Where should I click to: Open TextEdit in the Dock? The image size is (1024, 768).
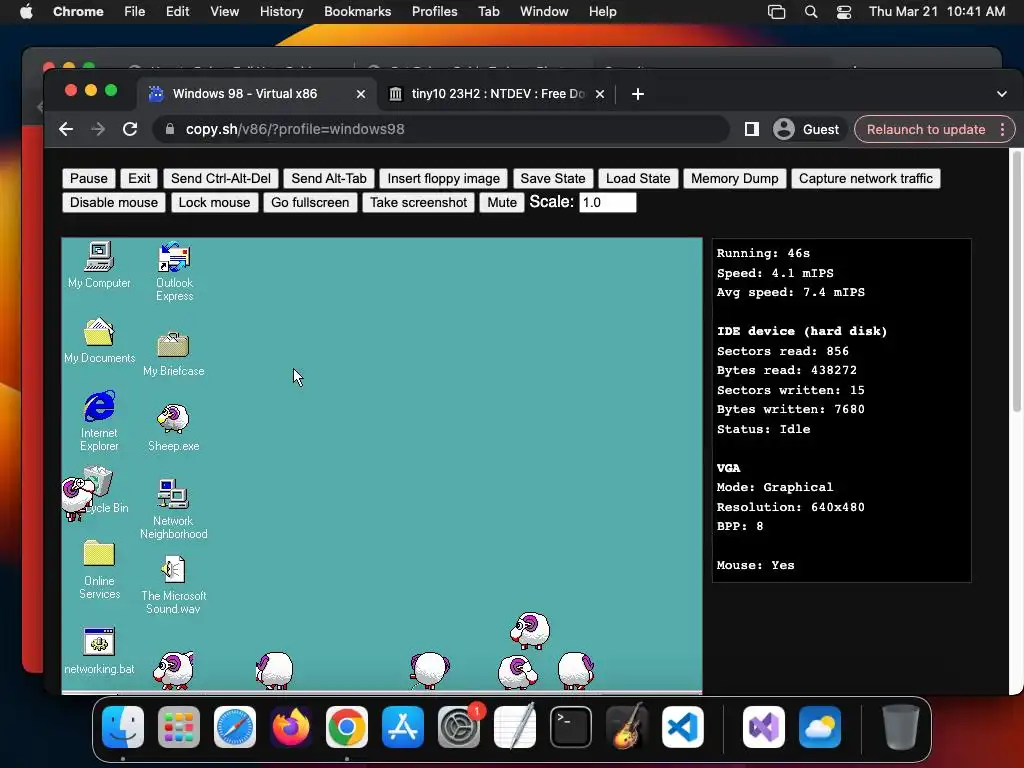click(515, 727)
